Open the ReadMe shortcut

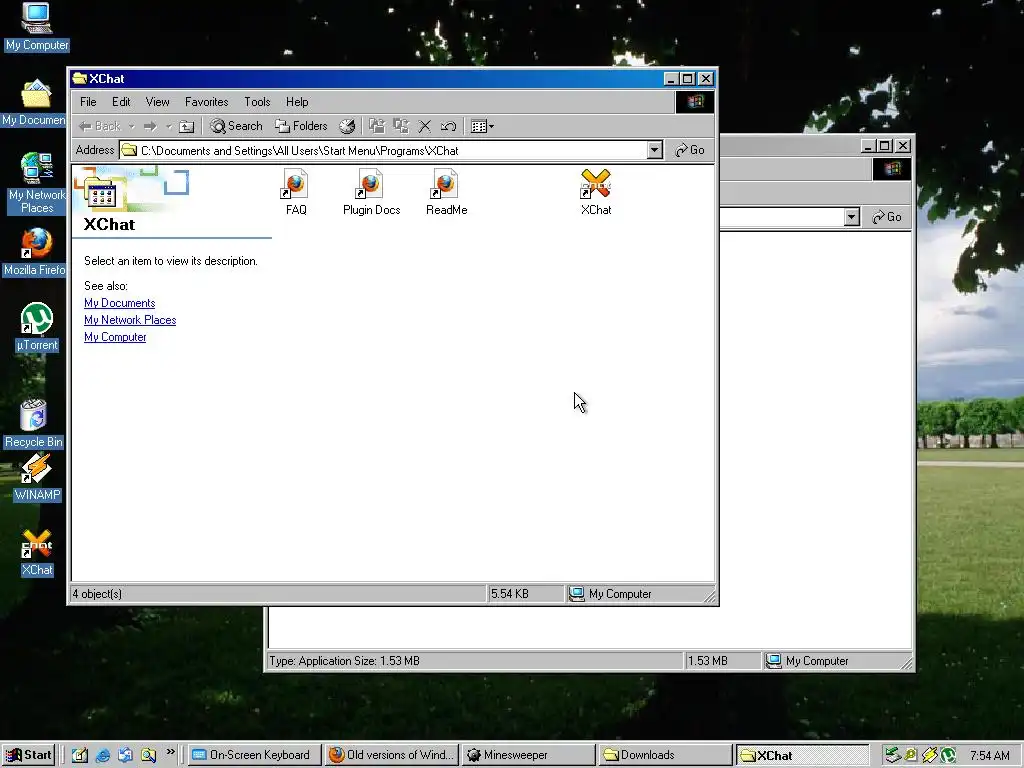pos(446,192)
